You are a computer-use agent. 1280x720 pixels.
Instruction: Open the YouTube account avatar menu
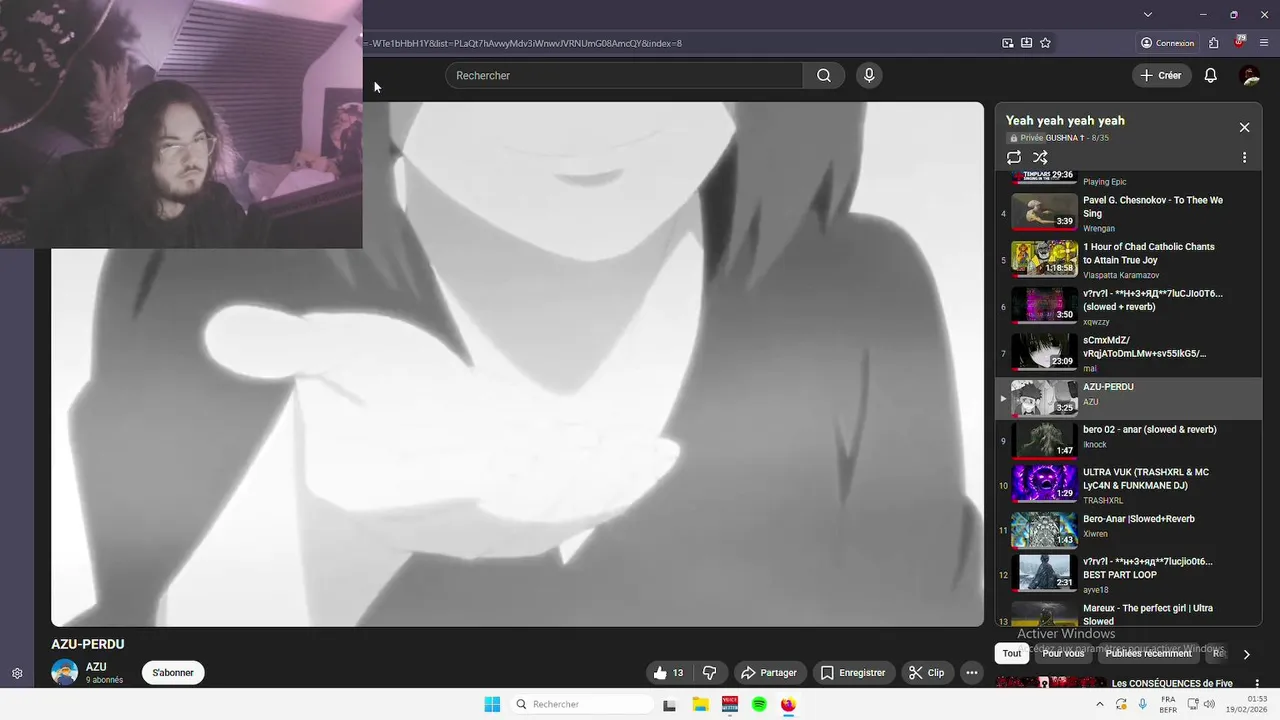click(1249, 75)
